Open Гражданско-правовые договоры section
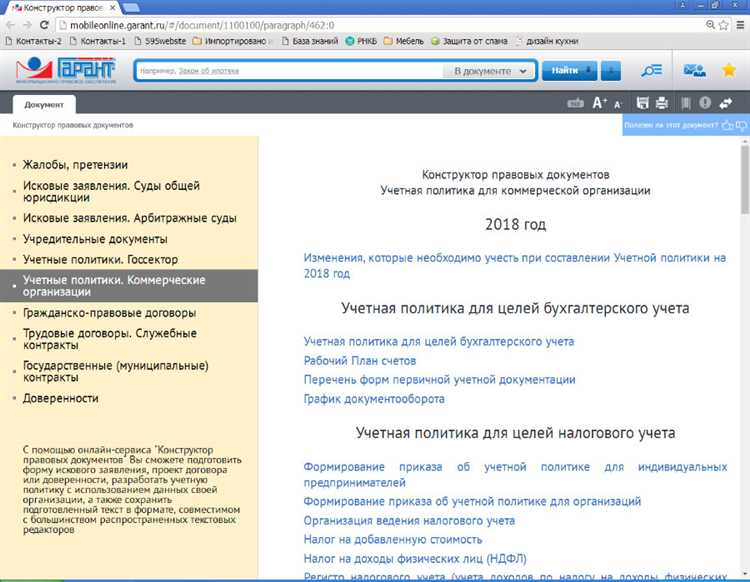This screenshot has width=750, height=582. pos(109,313)
